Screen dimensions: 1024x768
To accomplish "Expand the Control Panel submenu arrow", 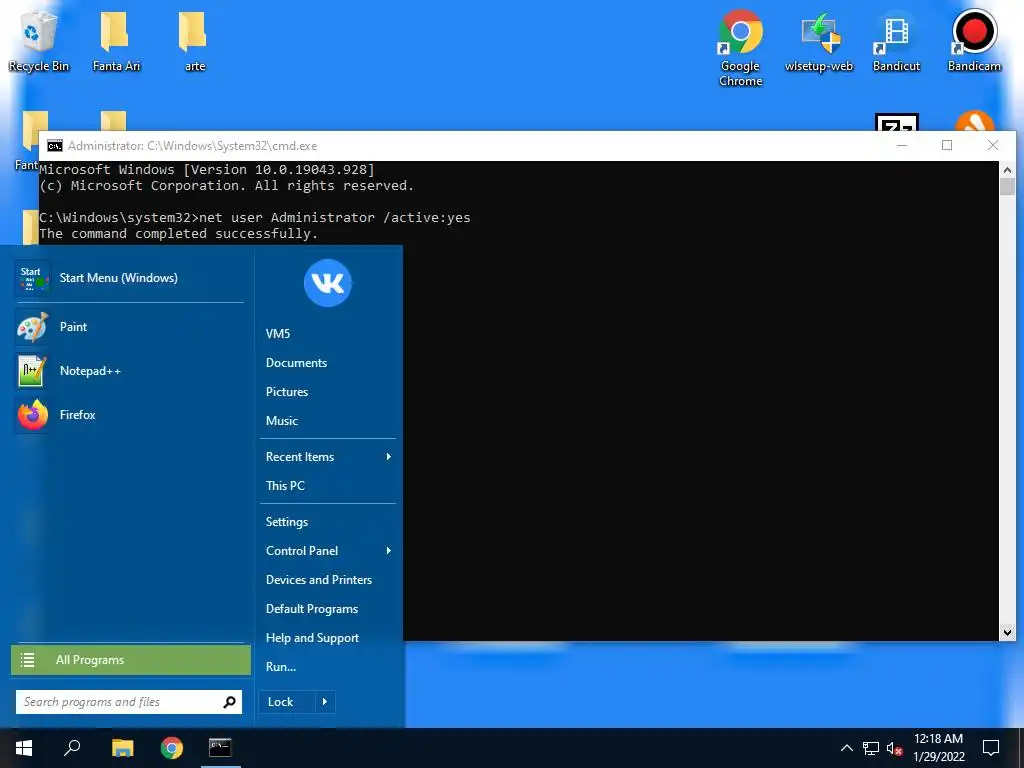I will coord(389,551).
